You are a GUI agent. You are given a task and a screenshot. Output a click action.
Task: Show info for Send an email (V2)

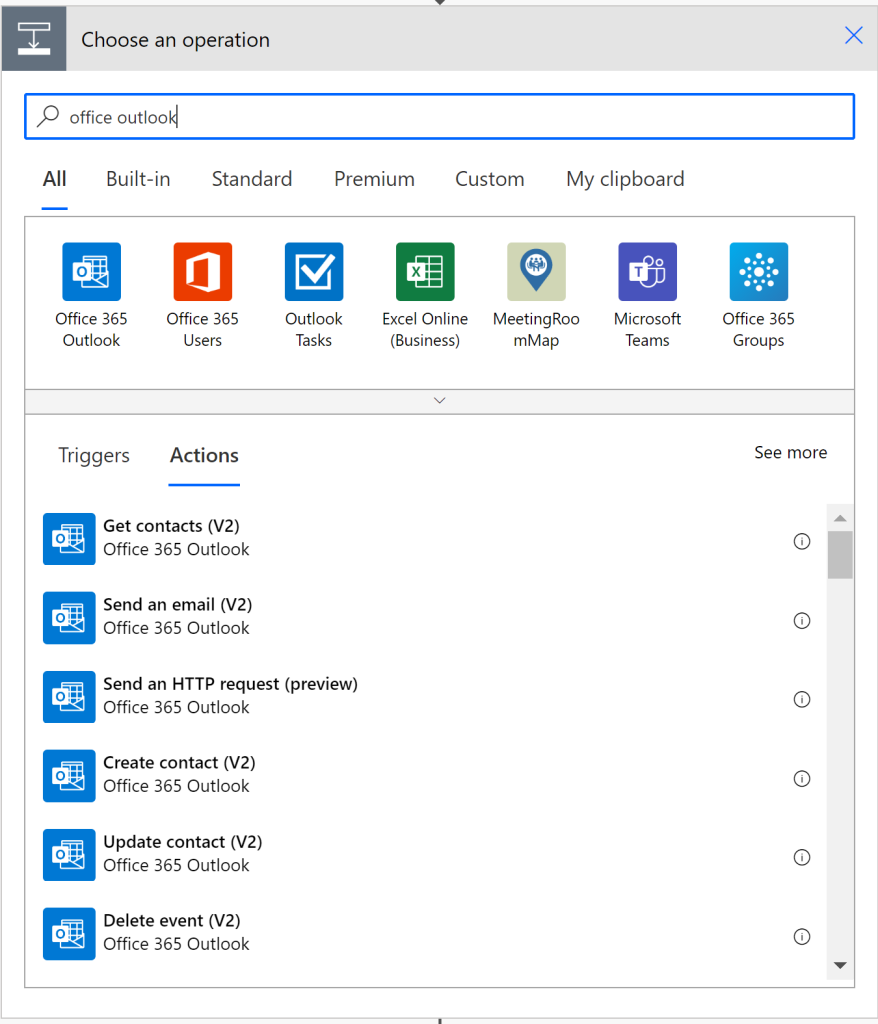pyautogui.click(x=802, y=620)
